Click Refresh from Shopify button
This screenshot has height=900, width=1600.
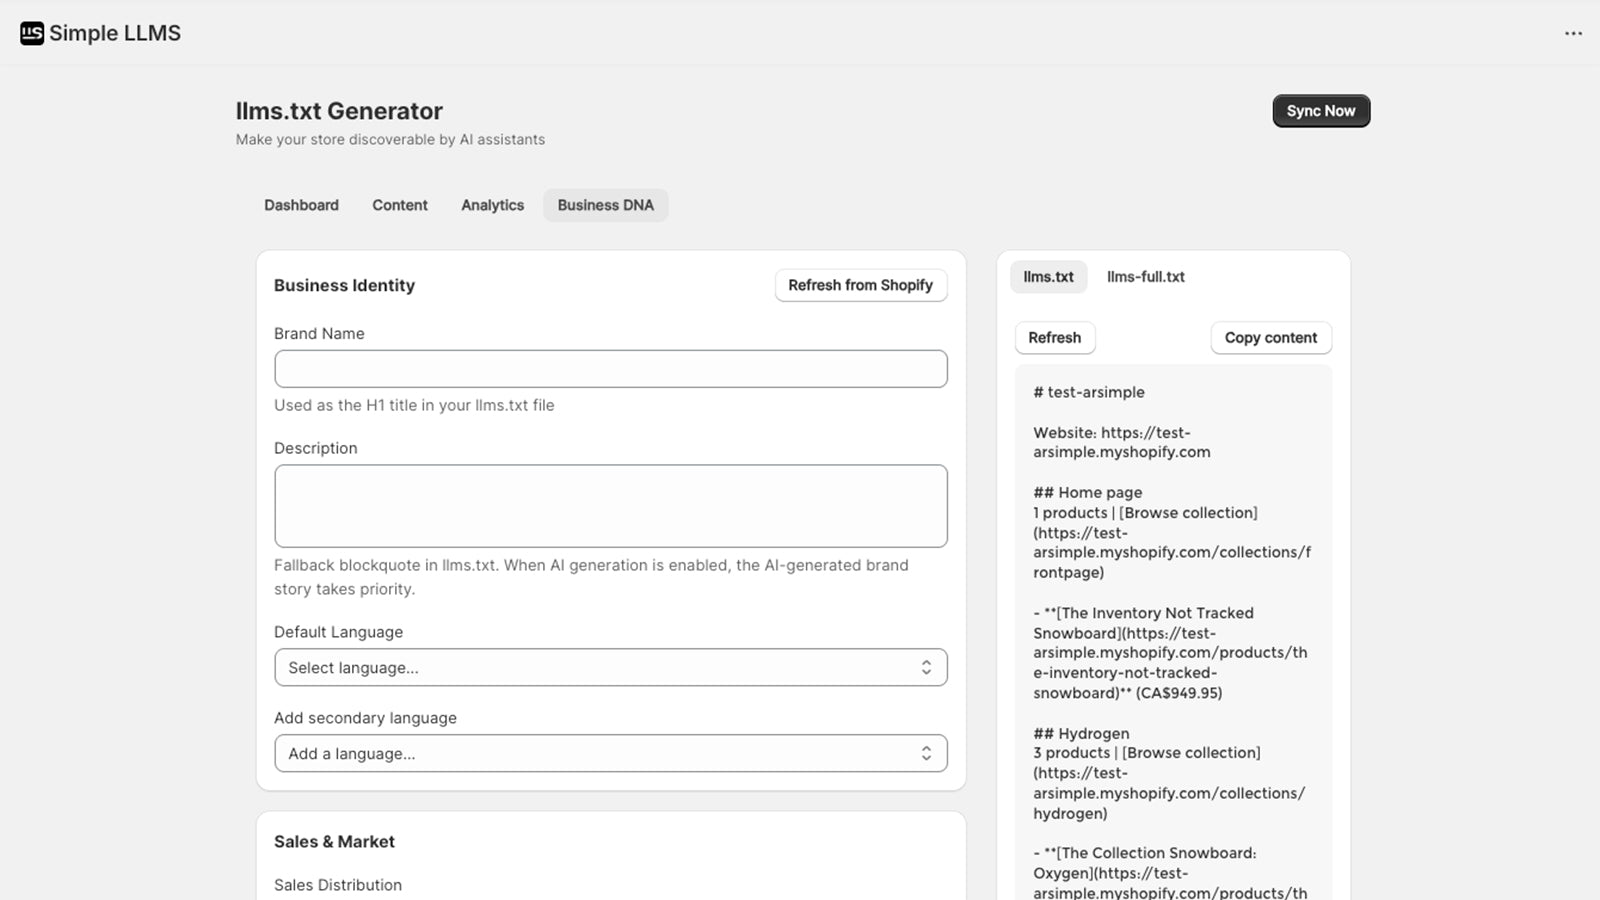pyautogui.click(x=860, y=285)
